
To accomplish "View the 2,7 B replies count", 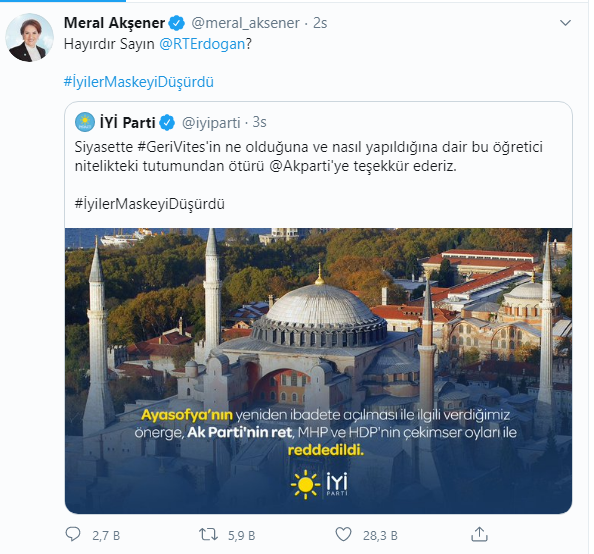I will [106, 535].
